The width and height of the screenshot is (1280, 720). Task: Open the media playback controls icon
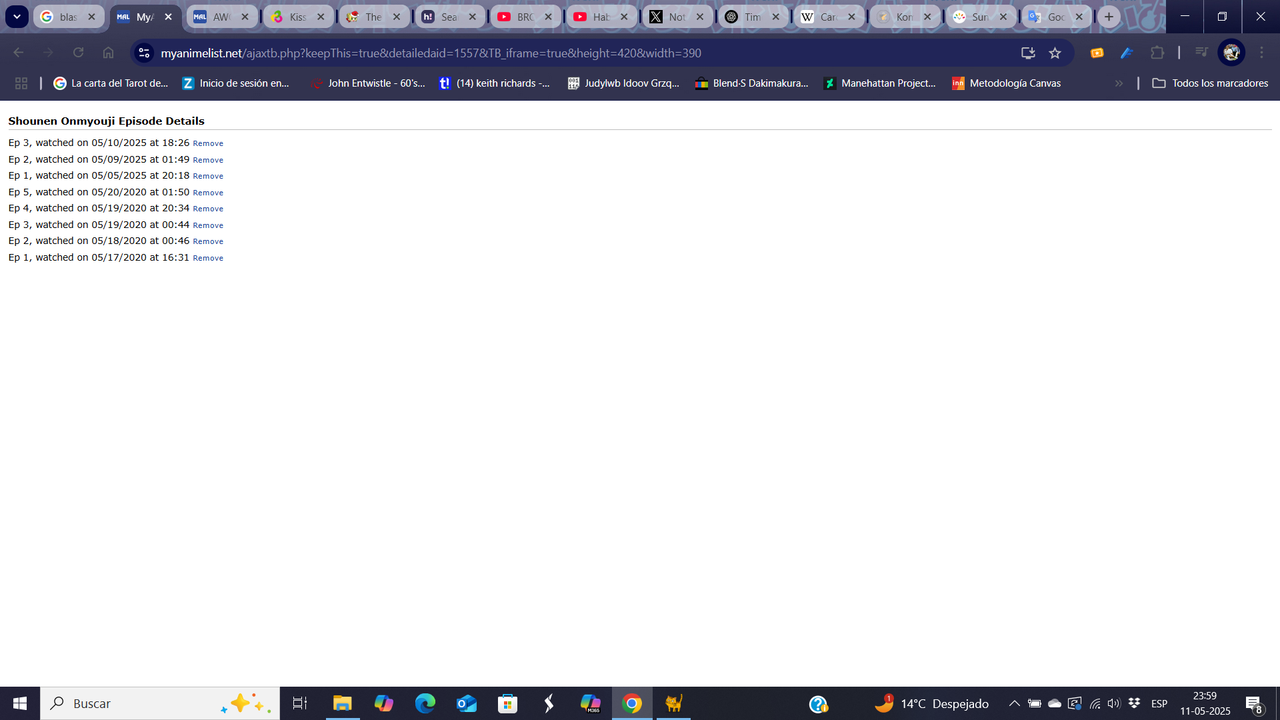pyautogui.click(x=1201, y=52)
